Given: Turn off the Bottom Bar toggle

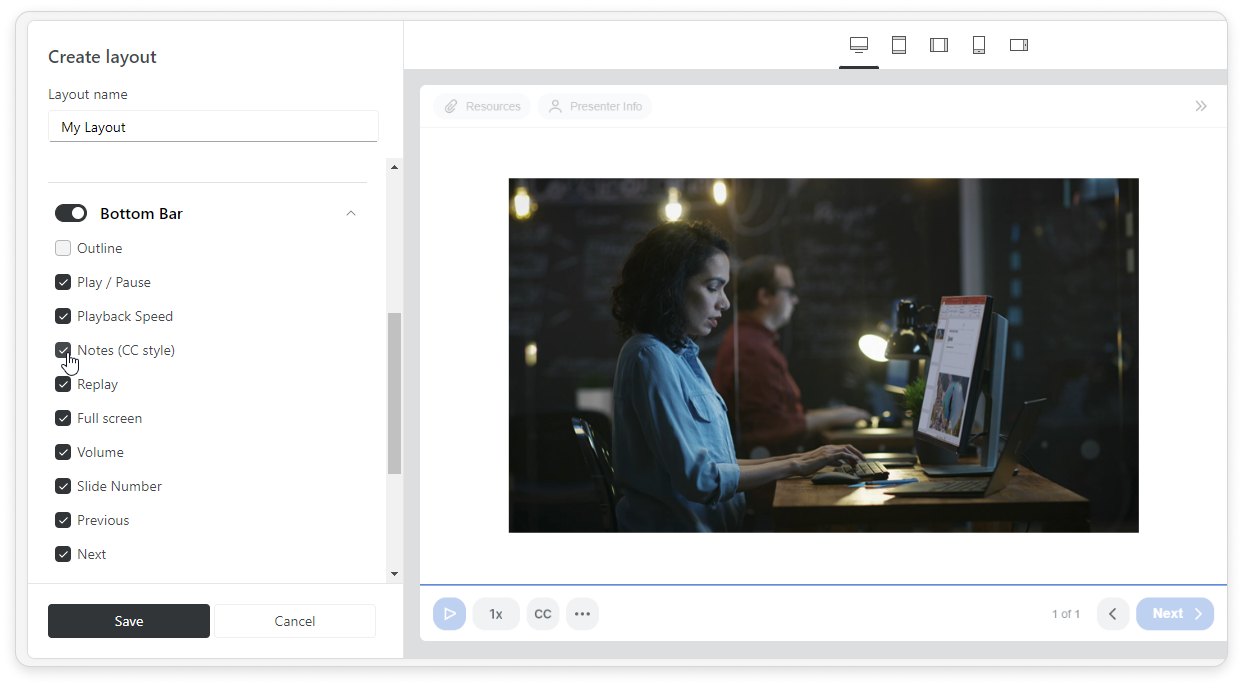Looking at the screenshot, I should click(71, 213).
